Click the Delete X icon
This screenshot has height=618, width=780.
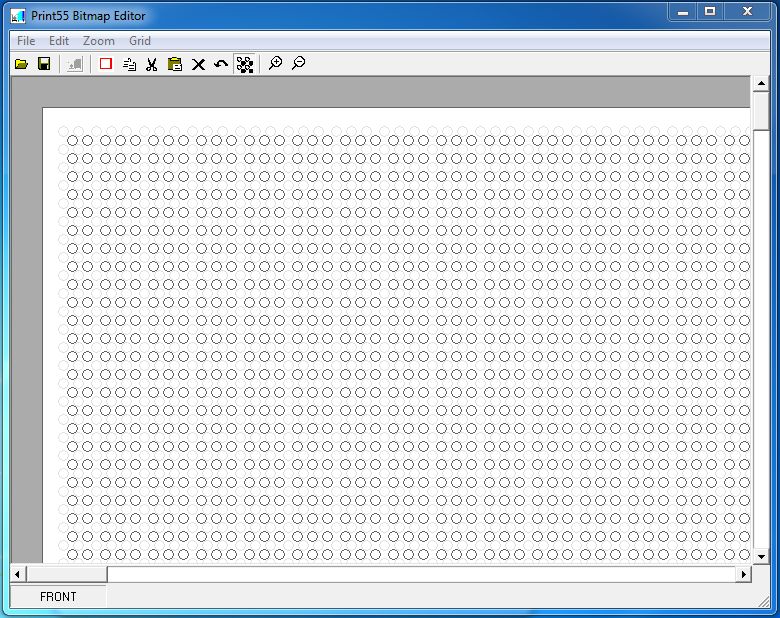coord(198,64)
